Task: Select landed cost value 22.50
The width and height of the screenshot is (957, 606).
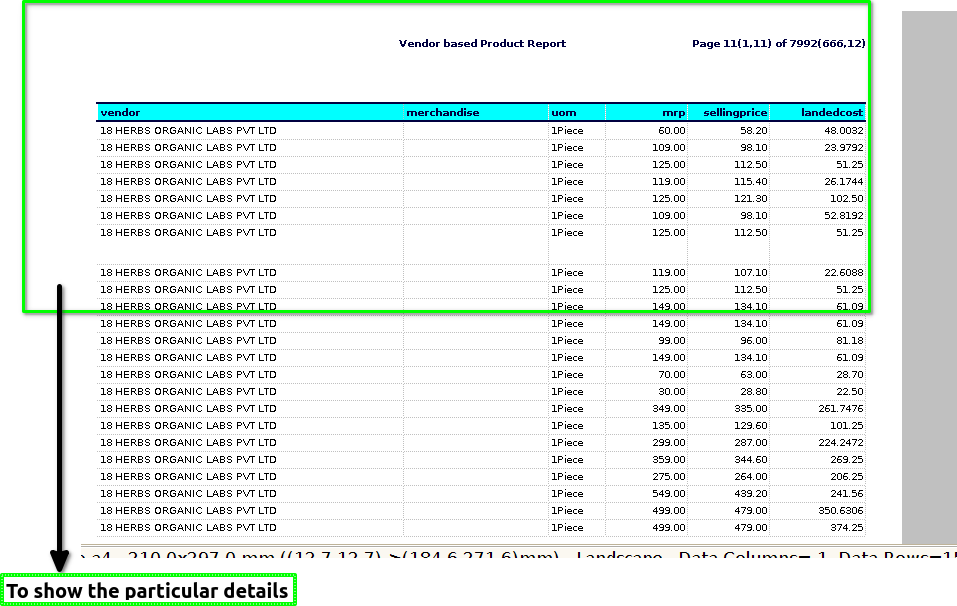Action: click(850, 392)
